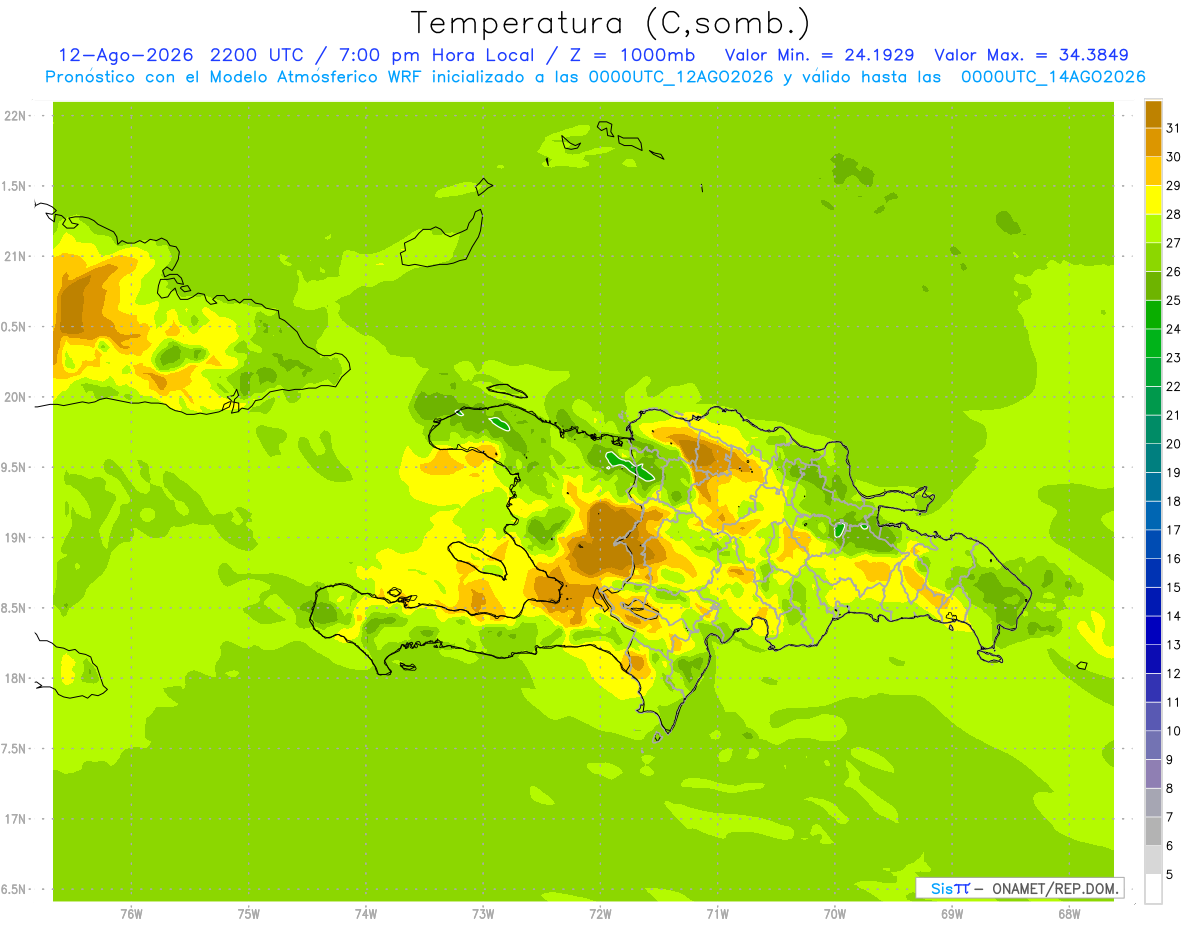The width and height of the screenshot is (1200, 927).
Task: Click the '20N' latitude label
Action: pos(15,397)
